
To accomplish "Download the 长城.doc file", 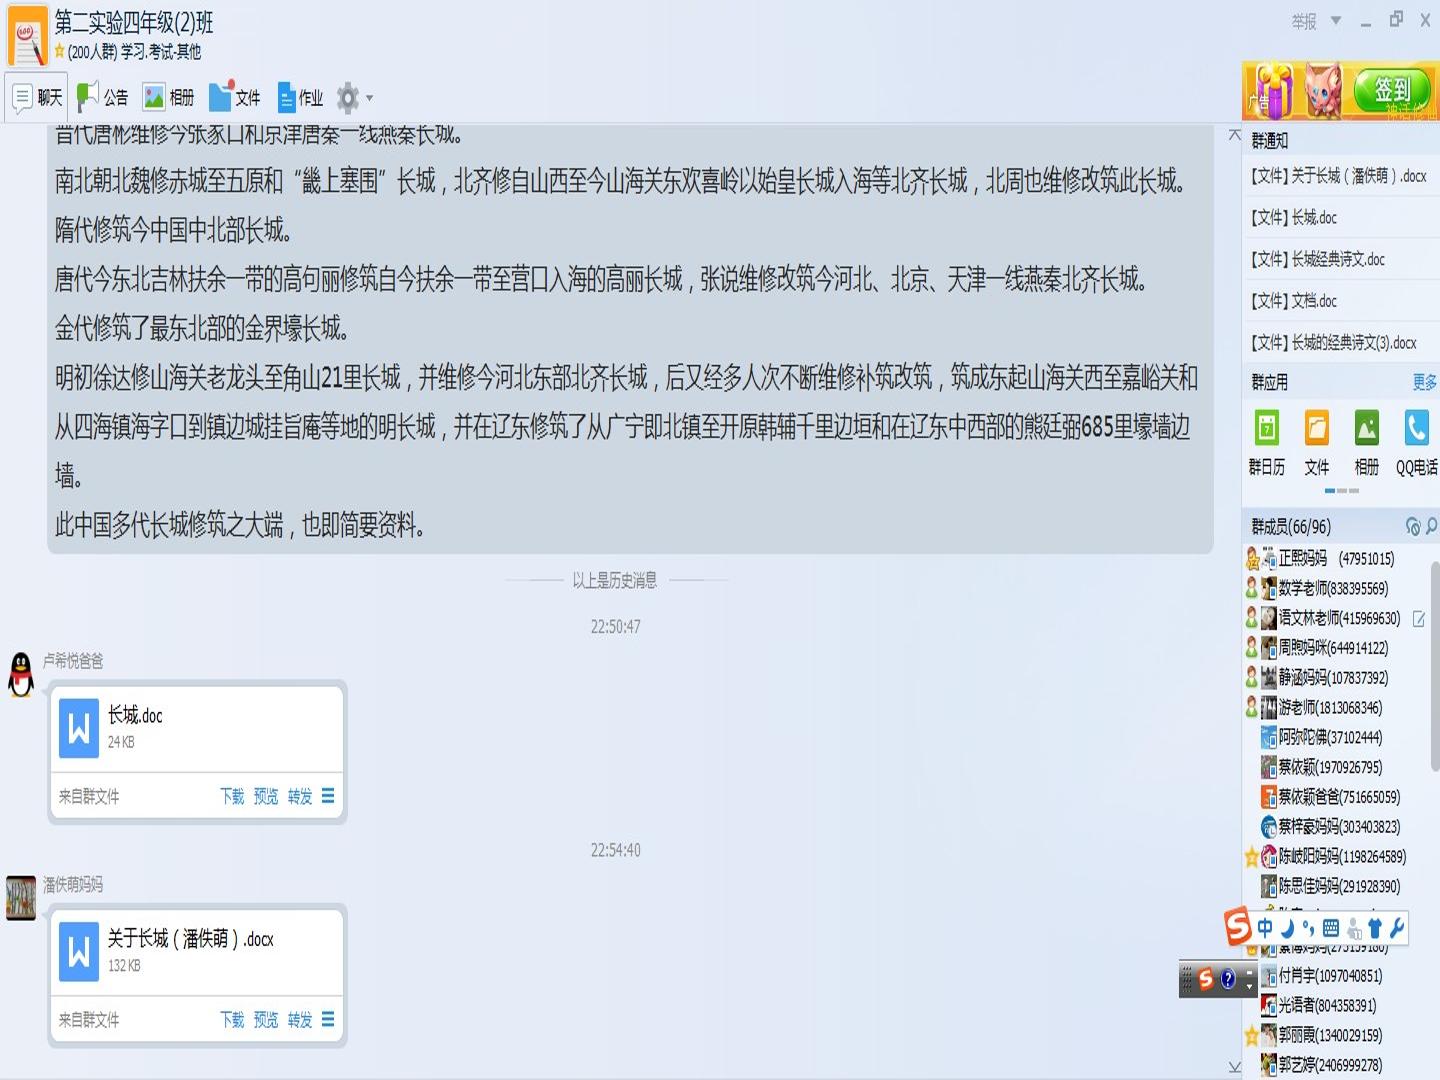I will click(232, 796).
